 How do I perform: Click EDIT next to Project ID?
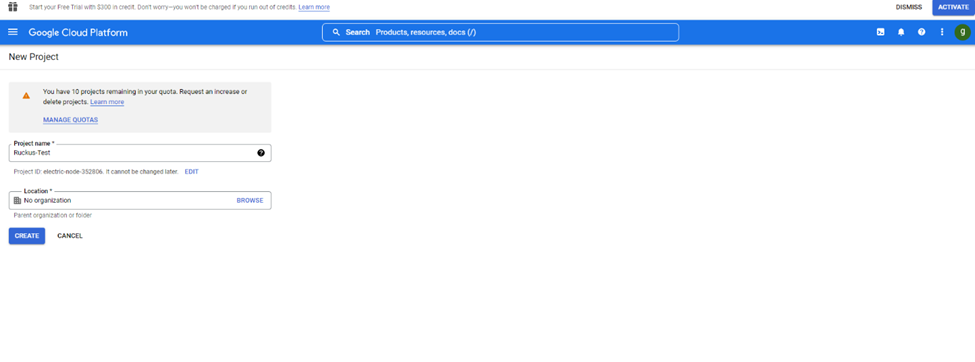tap(192, 172)
